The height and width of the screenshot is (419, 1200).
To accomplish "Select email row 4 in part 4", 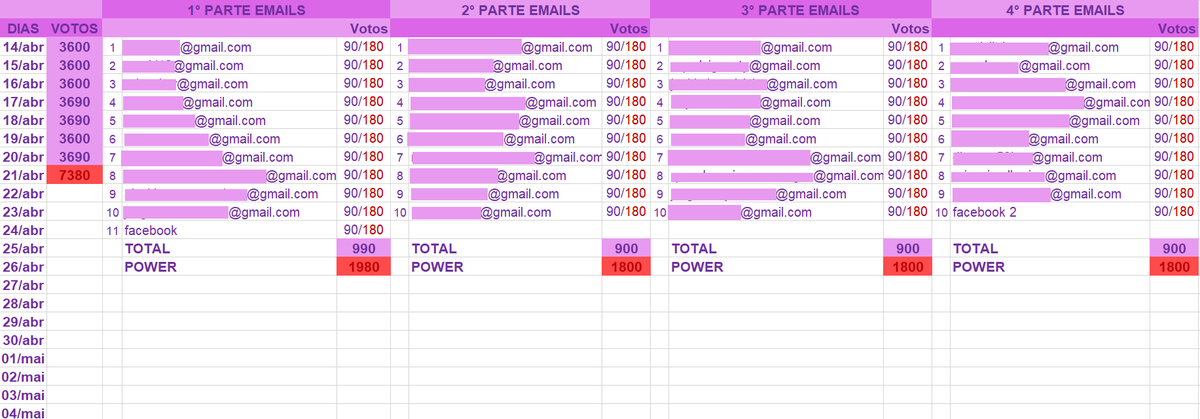I will [x=1051, y=102].
